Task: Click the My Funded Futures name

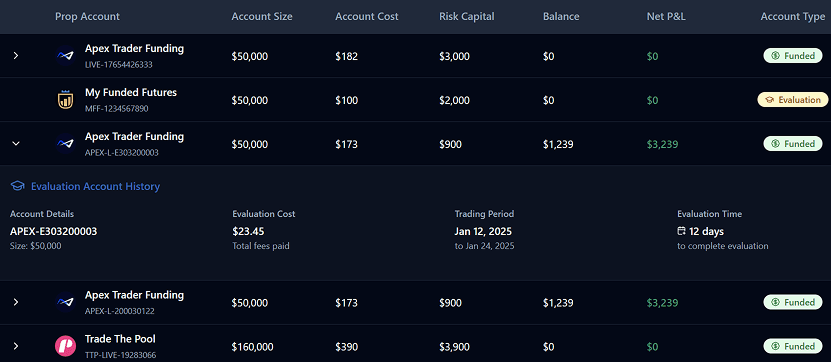Action: click(131, 92)
